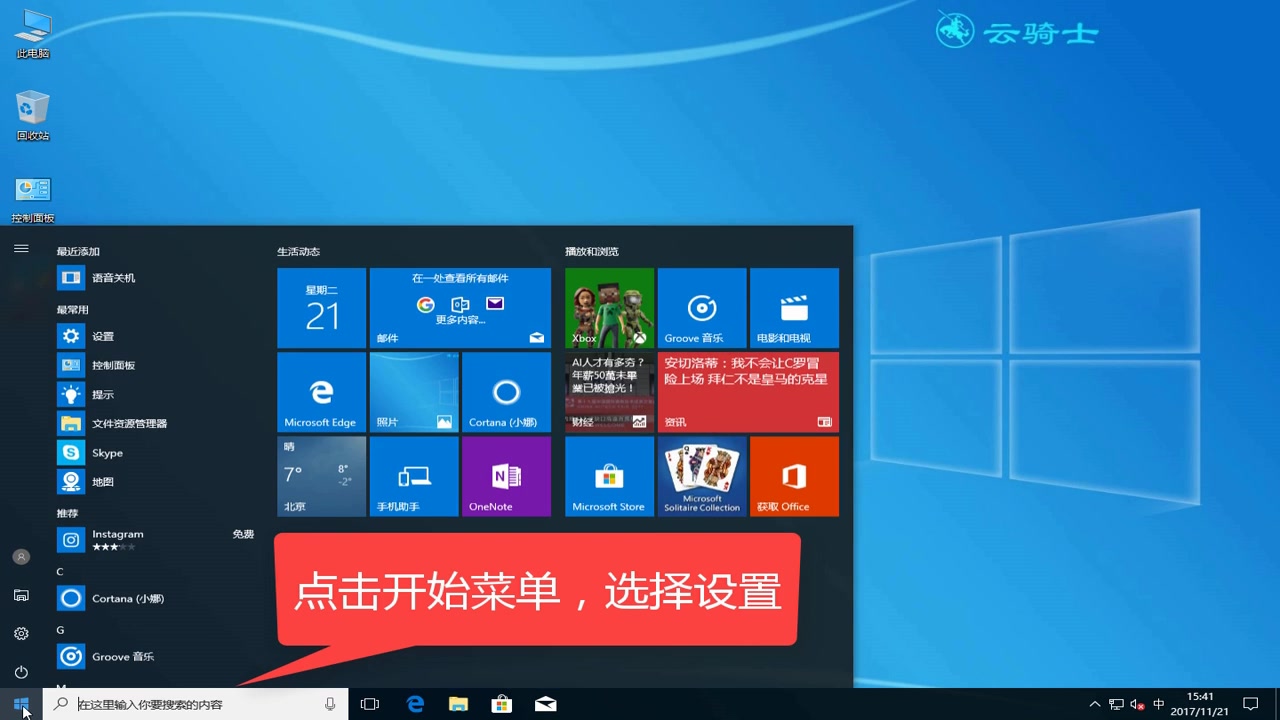Open the Mail app from the taskbar
This screenshot has width=1280, height=720.
coord(545,703)
